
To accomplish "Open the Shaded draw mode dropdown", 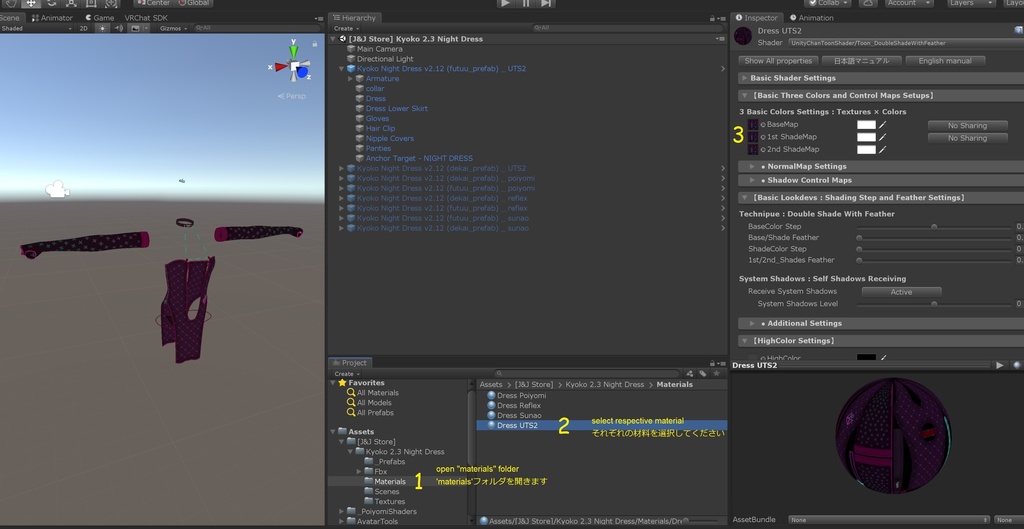I will pos(37,28).
